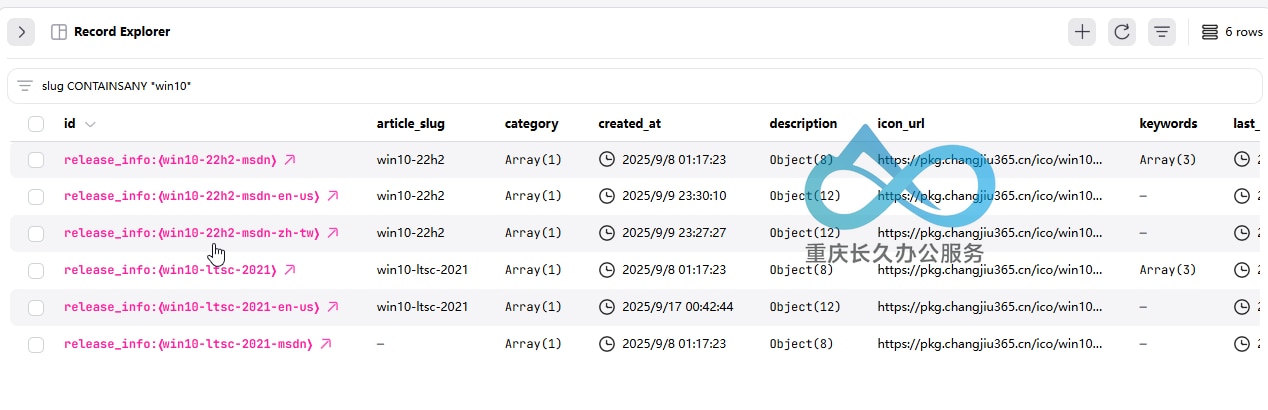Select created_at value 2025/9/9 23:30:10
This screenshot has width=1268, height=410.
(x=674, y=197)
